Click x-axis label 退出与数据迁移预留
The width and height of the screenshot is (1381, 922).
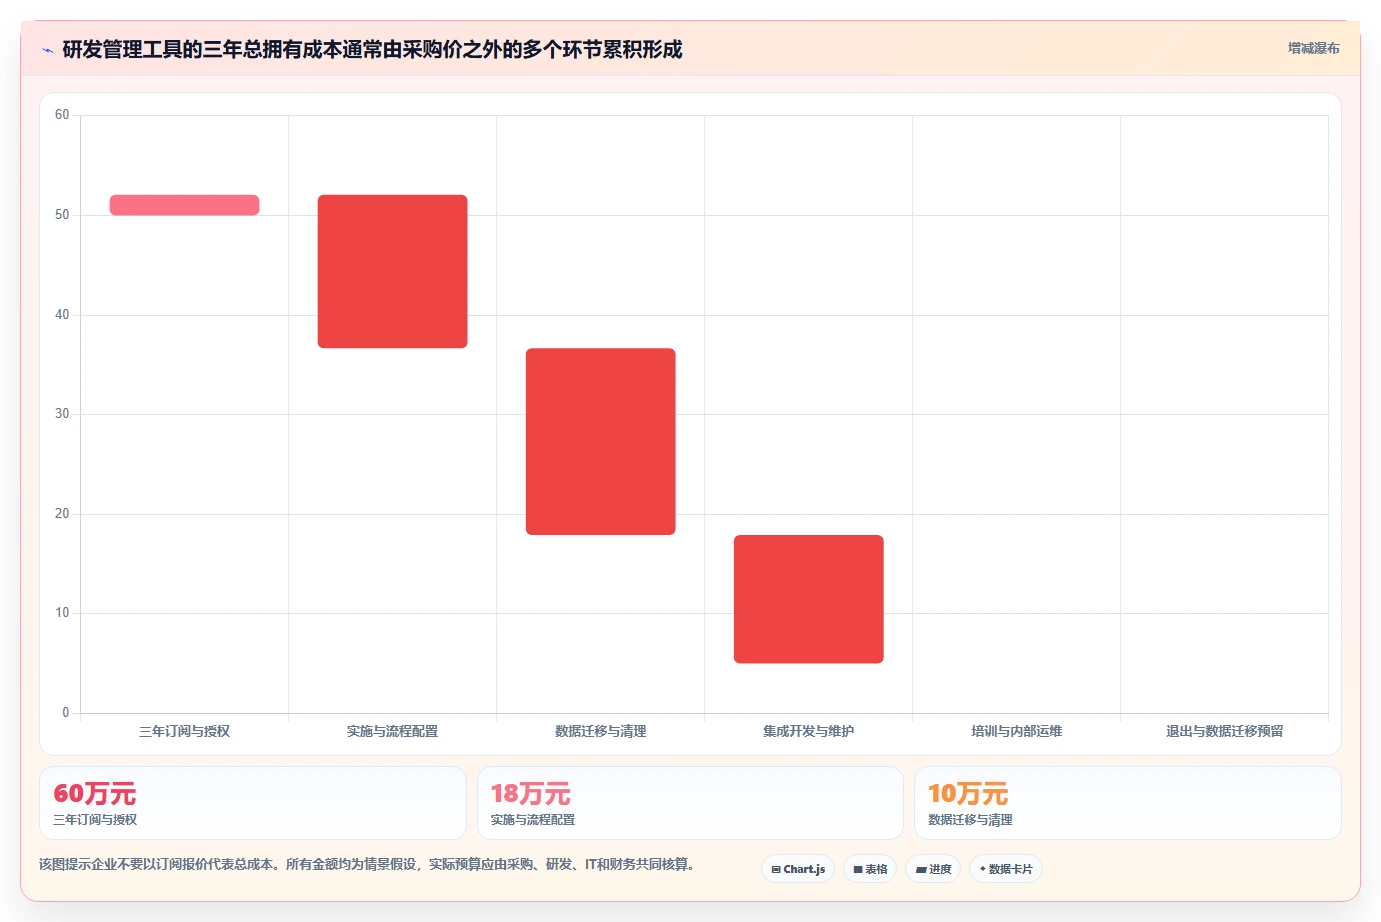tap(1224, 731)
